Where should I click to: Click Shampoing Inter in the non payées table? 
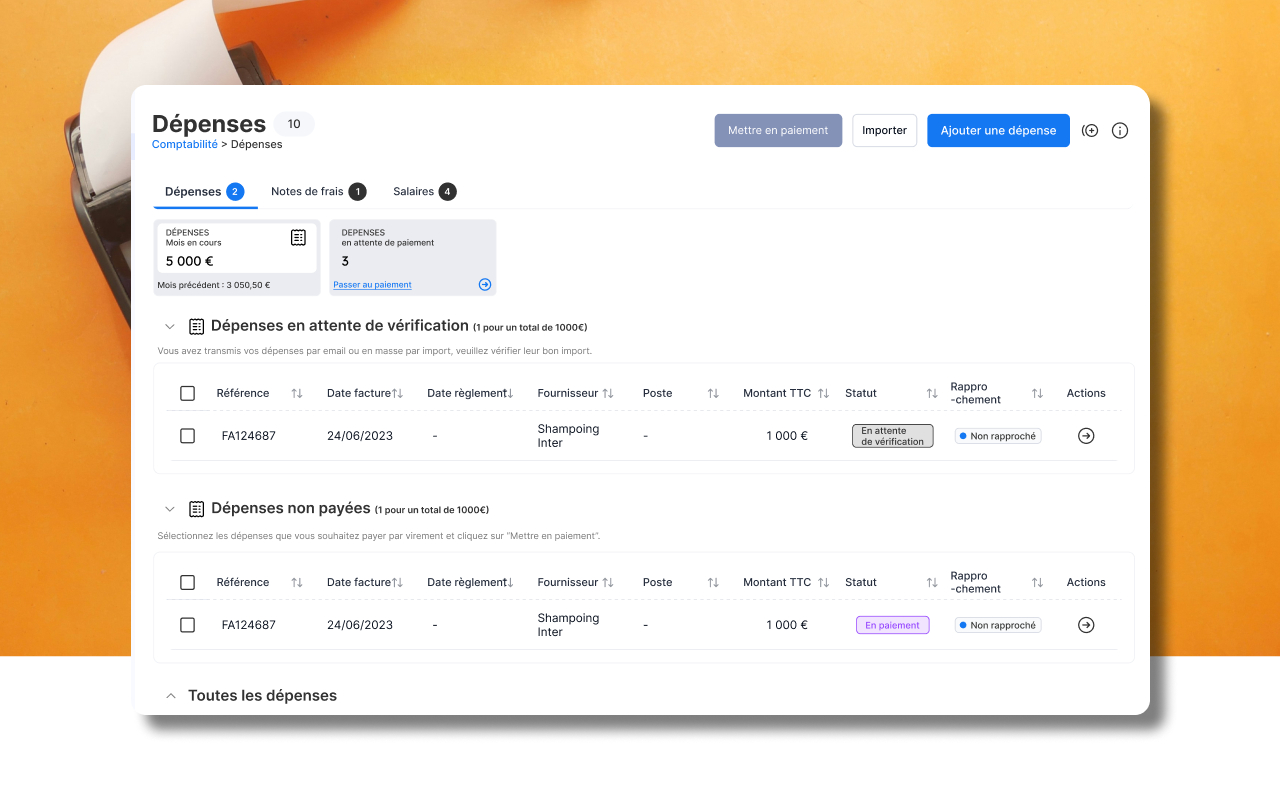point(568,625)
